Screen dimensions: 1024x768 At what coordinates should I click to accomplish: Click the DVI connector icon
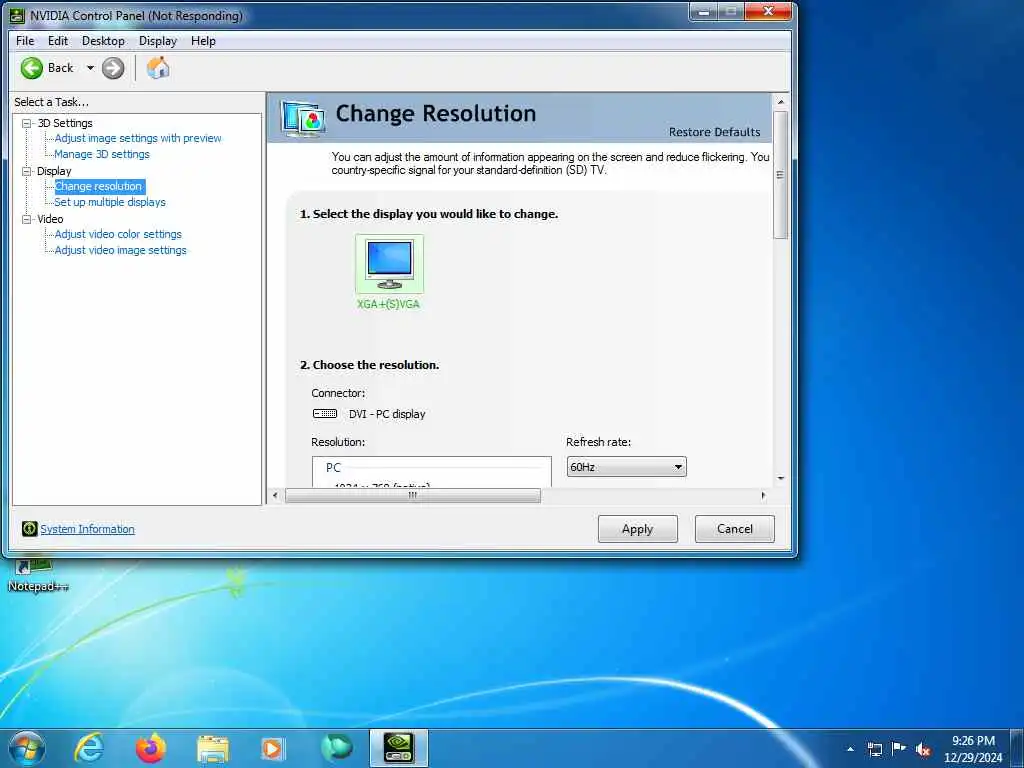pos(325,413)
